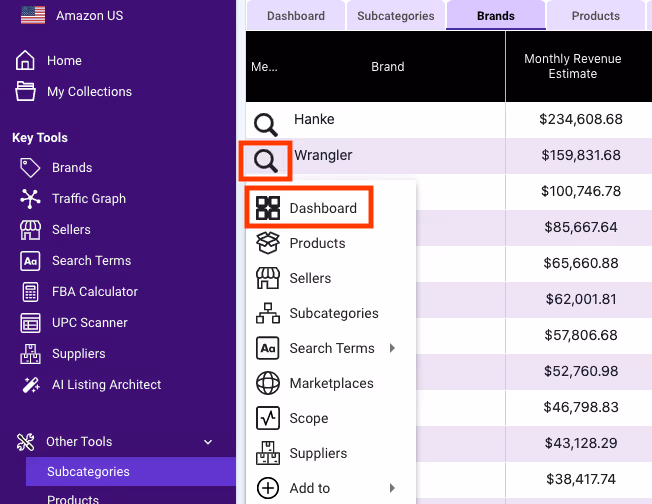Select Subcategories under Other Tools
Image resolution: width=652 pixels, height=504 pixels.
click(x=131, y=472)
